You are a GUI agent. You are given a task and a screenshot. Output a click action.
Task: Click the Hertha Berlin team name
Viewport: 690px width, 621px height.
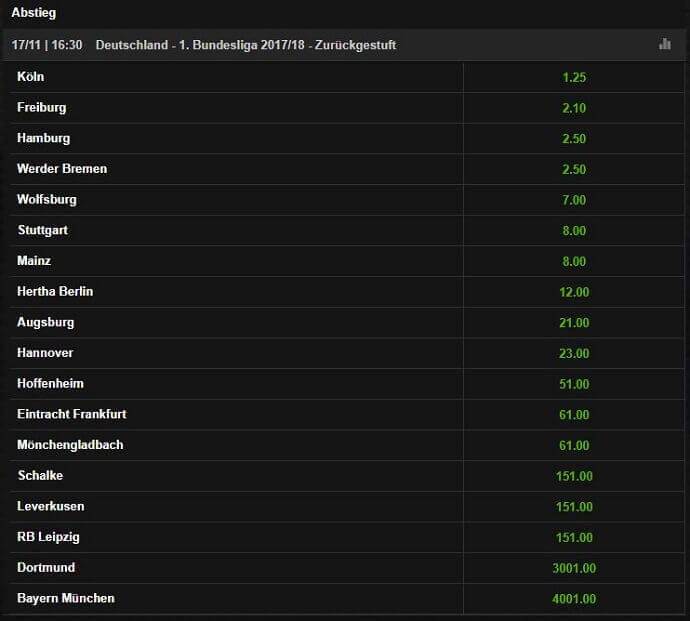pos(55,291)
